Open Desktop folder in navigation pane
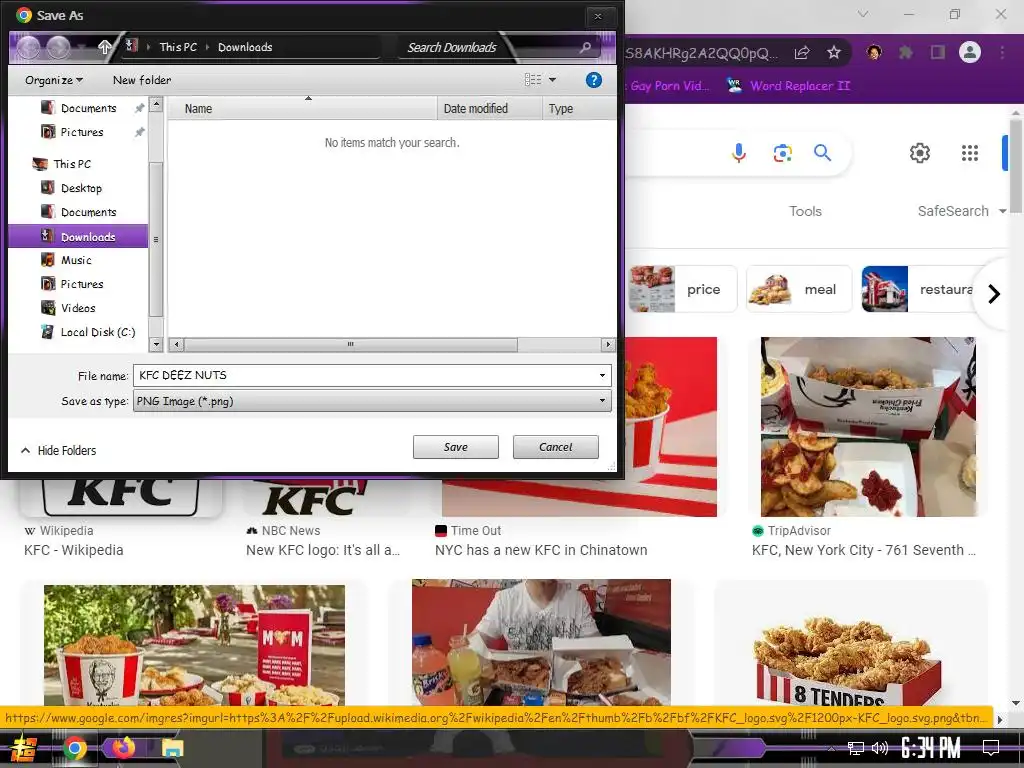 [x=81, y=188]
